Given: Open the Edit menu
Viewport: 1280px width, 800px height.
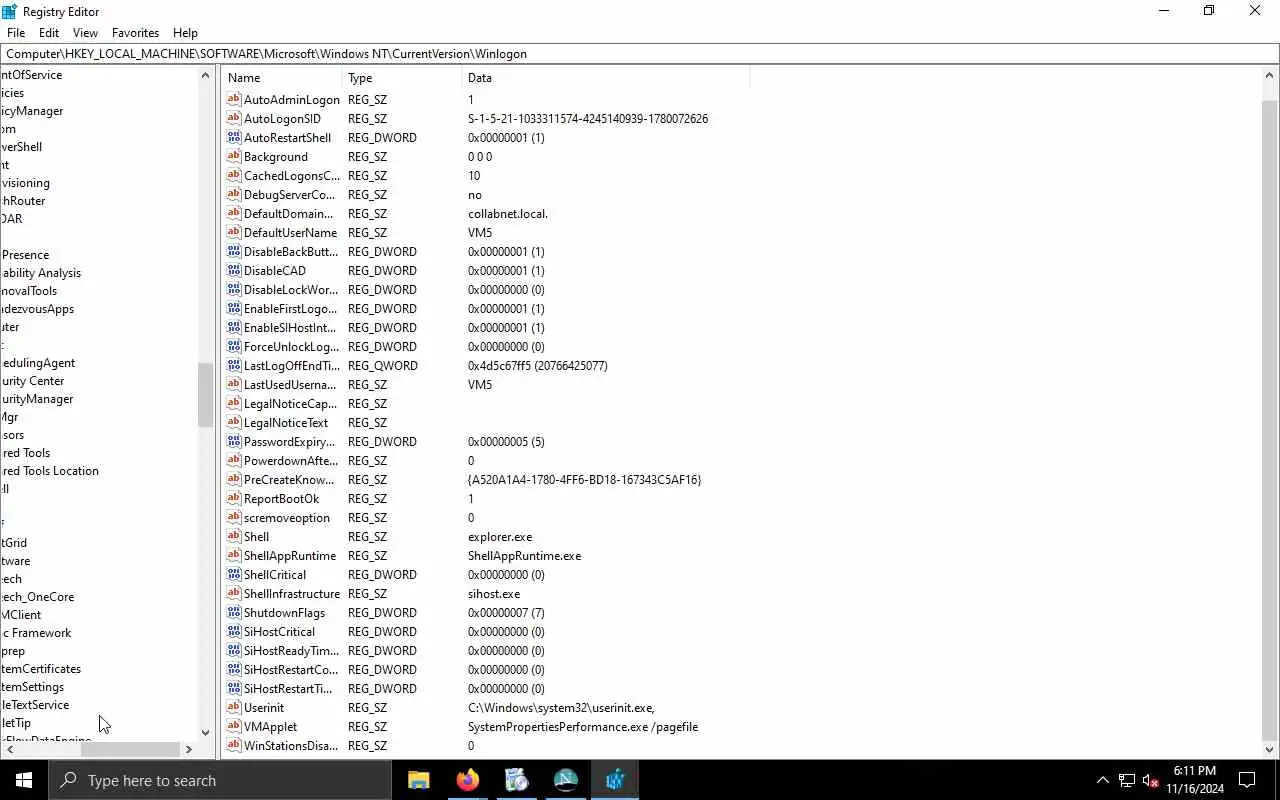Looking at the screenshot, I should coord(49,32).
